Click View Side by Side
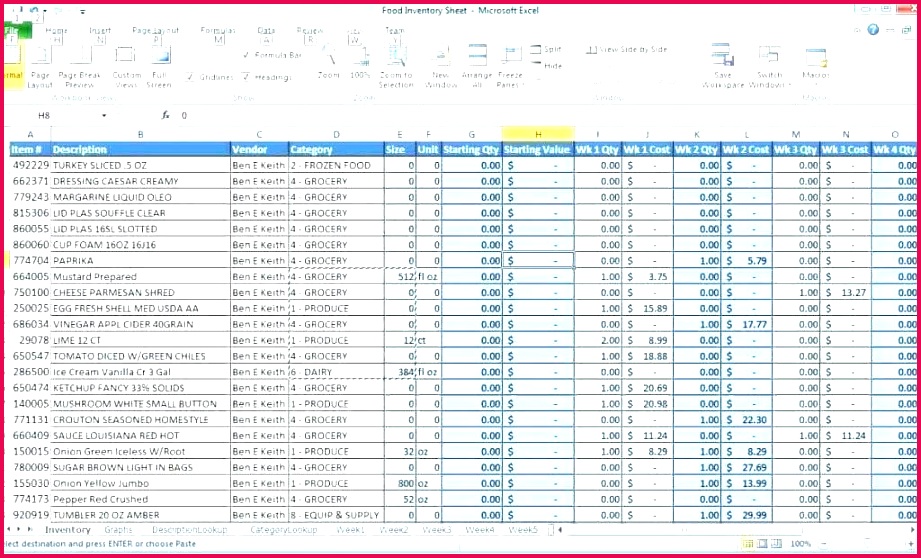The image size is (921, 558). click(627, 50)
